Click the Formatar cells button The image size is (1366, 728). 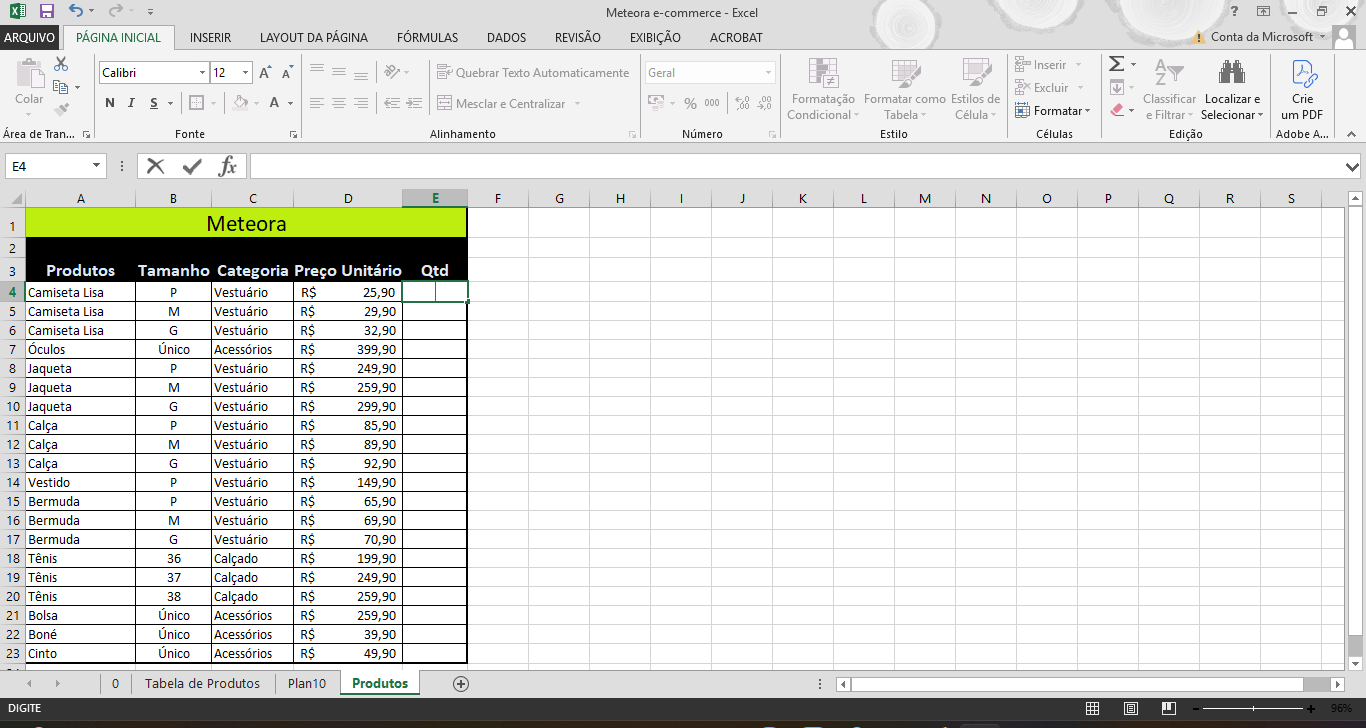tap(1053, 111)
